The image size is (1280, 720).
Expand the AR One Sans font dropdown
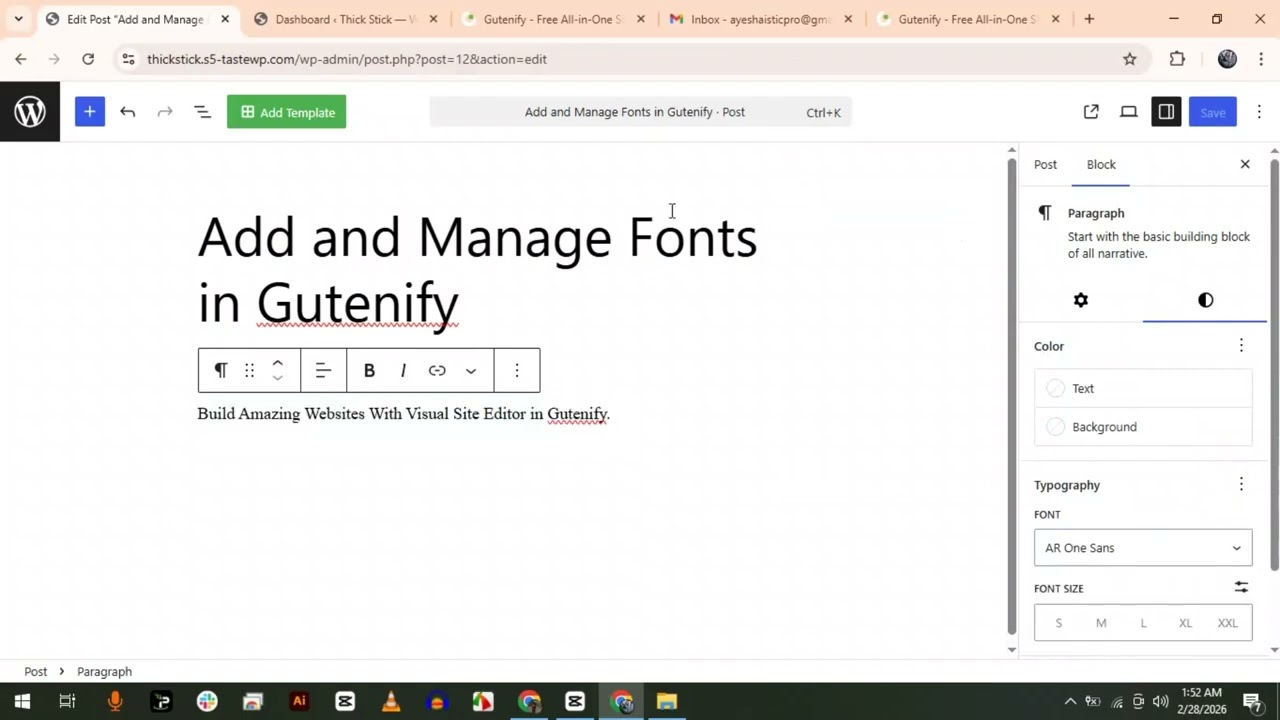pos(1143,548)
